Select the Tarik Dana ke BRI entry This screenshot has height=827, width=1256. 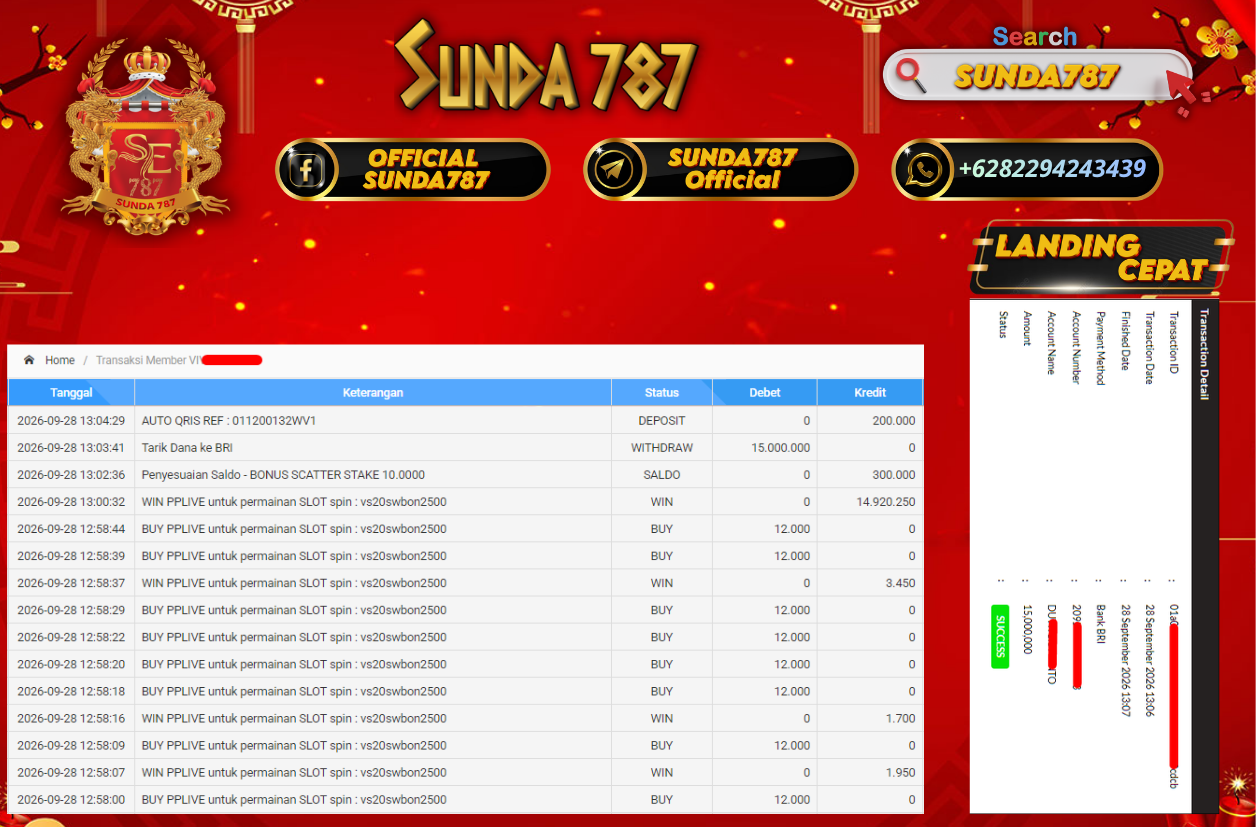click(x=188, y=448)
